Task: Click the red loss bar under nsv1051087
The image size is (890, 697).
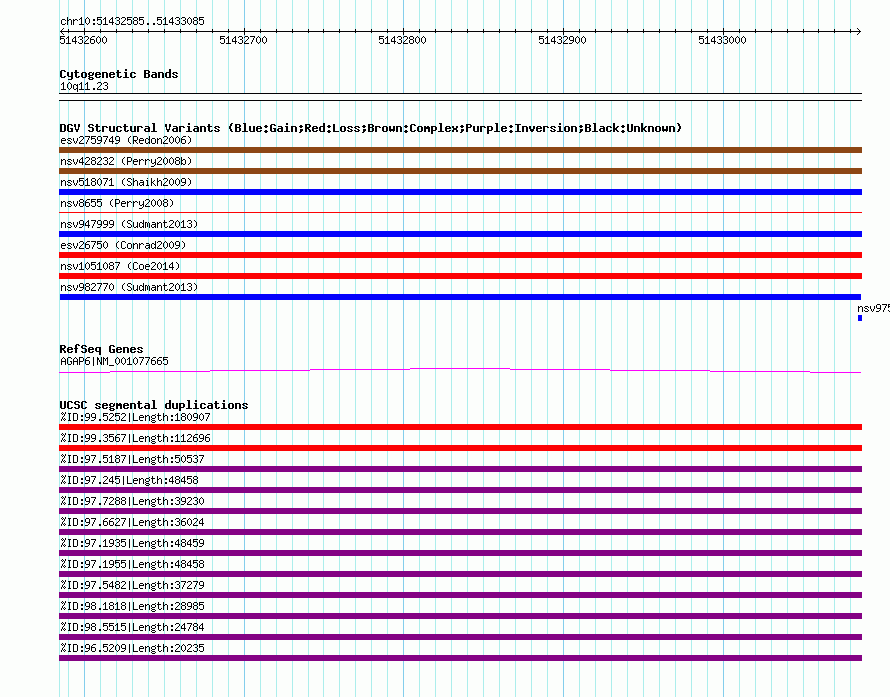Action: tap(460, 276)
